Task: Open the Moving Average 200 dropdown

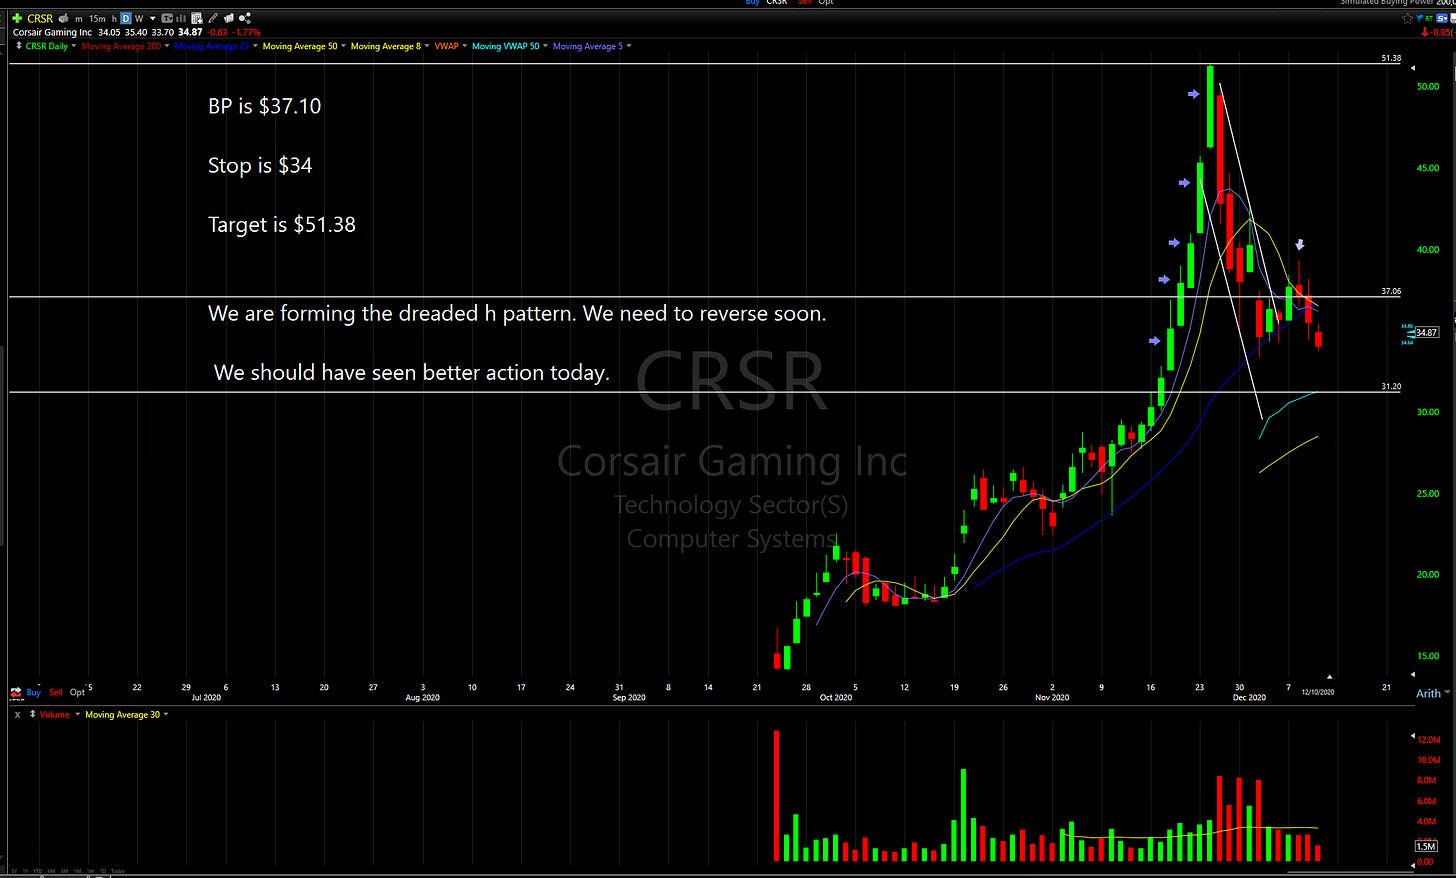Action: pyautogui.click(x=167, y=46)
